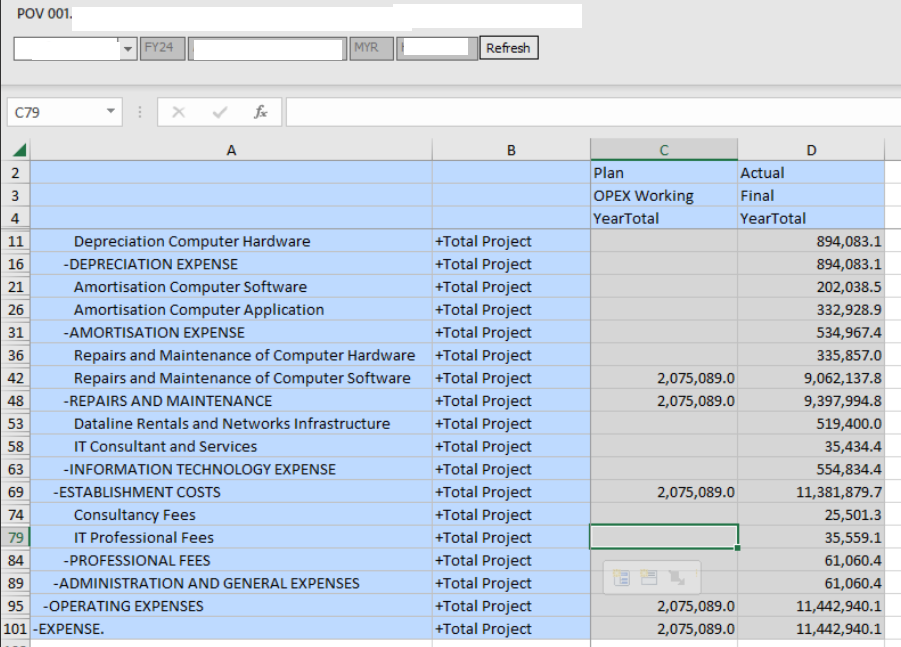
Task: Select column D header
Action: [810, 150]
